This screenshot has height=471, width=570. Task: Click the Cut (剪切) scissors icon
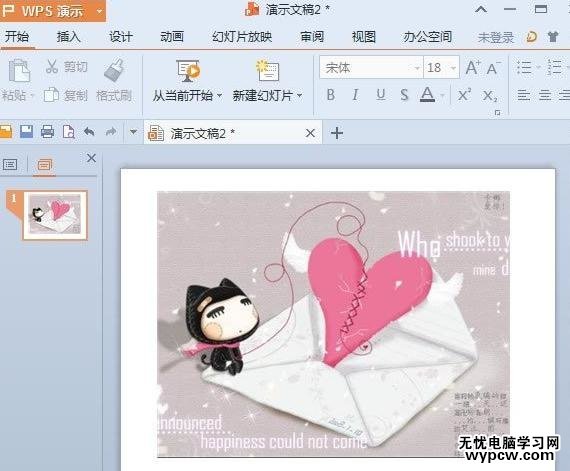pos(52,67)
